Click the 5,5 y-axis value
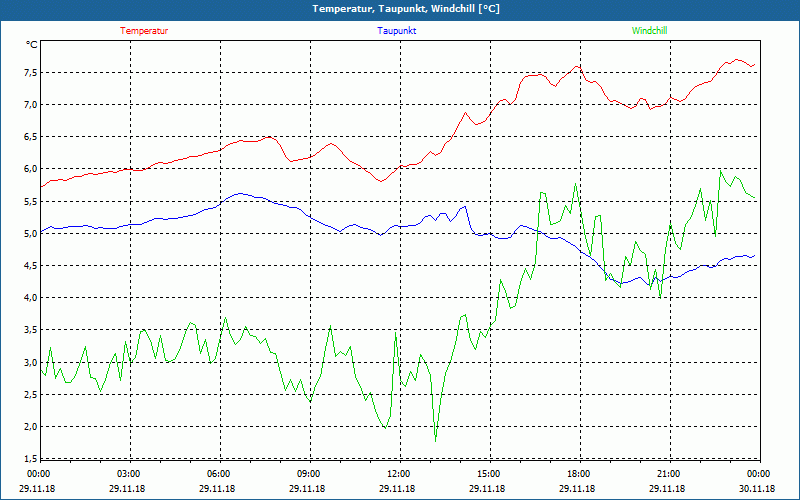This screenshot has height=500, width=800. (30, 202)
